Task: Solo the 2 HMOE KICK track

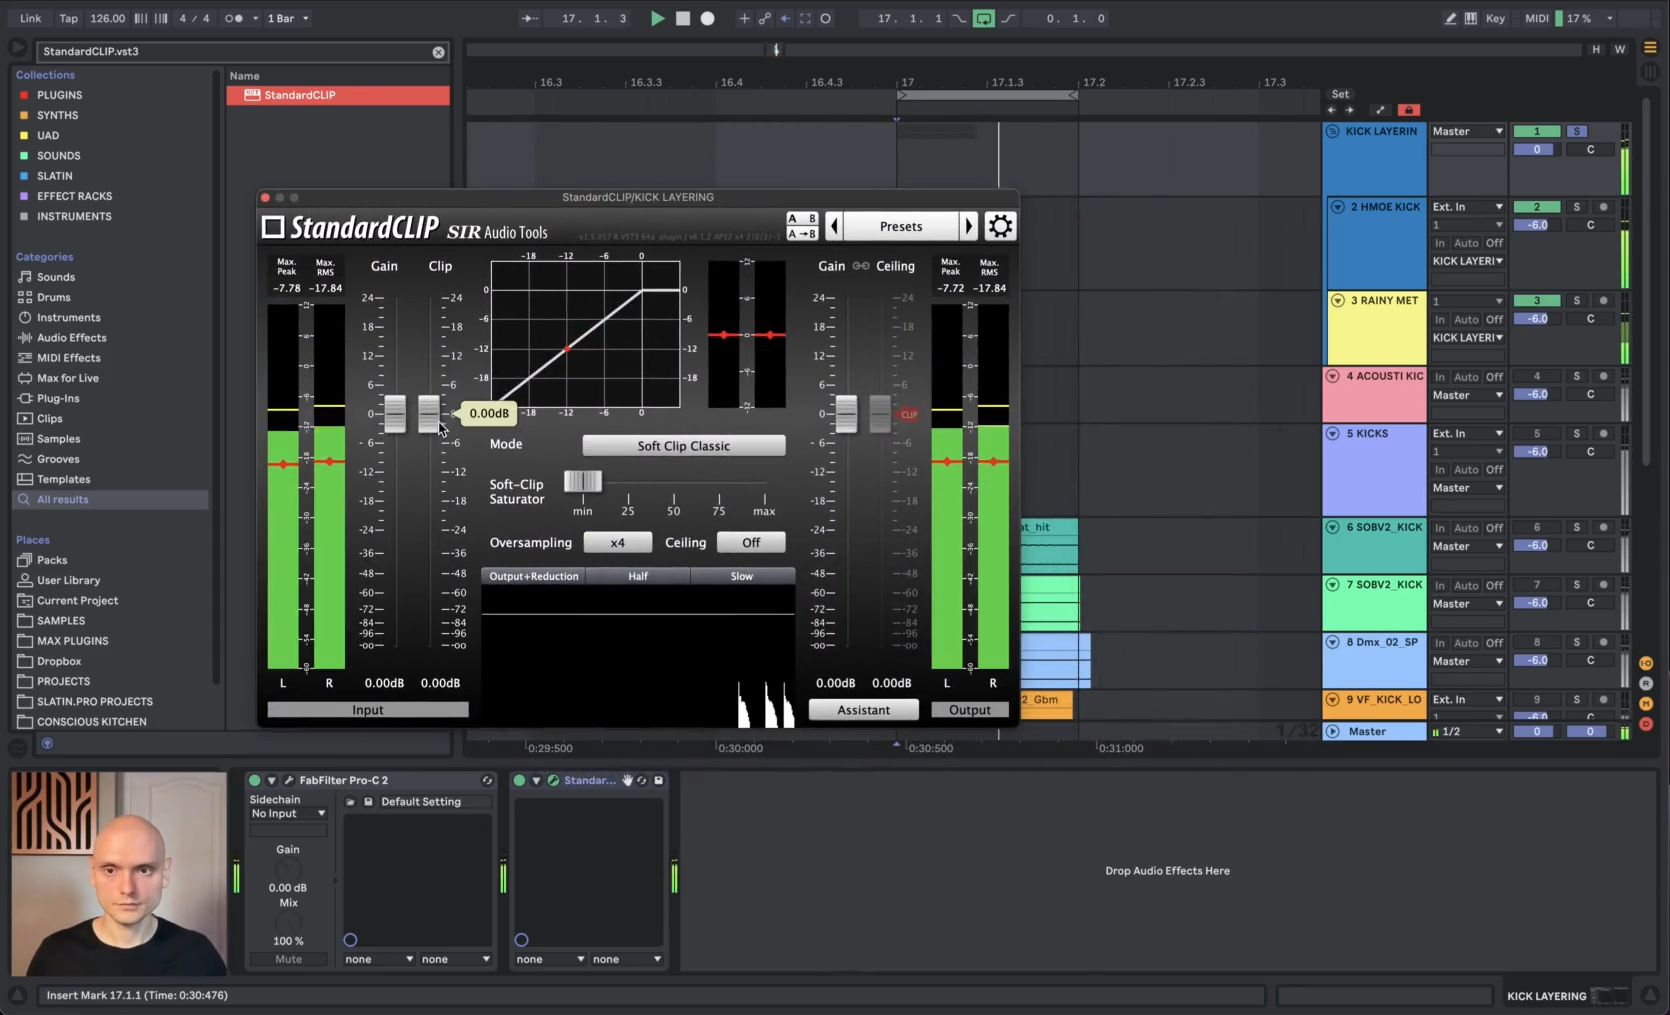Action: point(1577,206)
